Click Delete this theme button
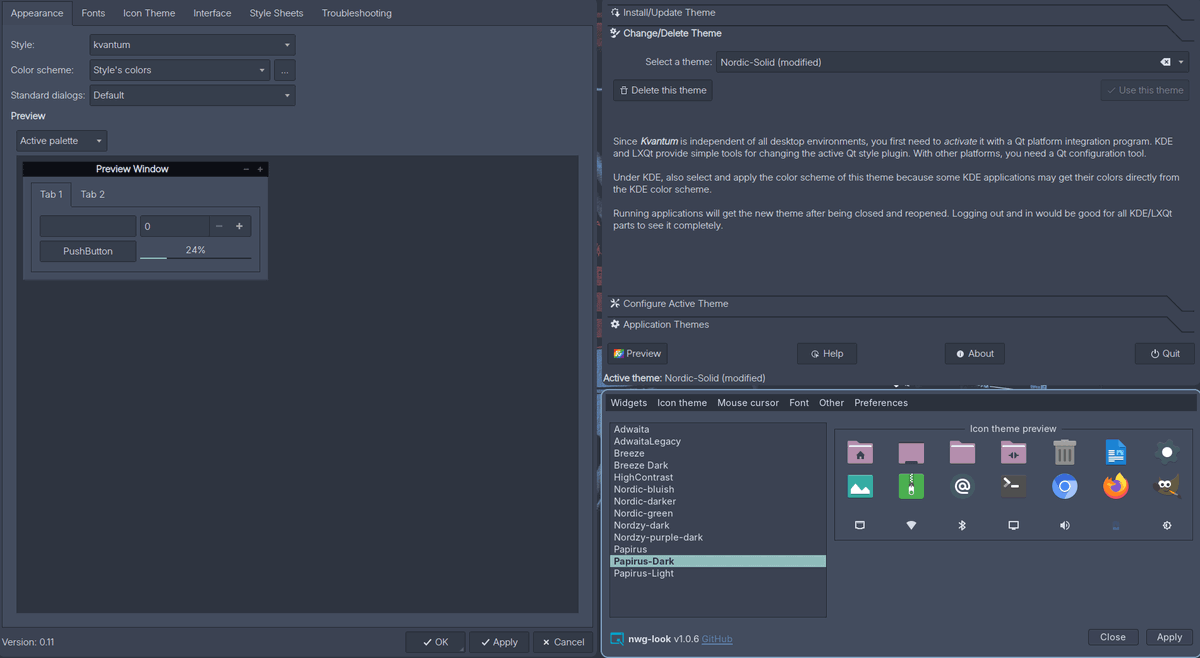1200x658 pixels. [663, 90]
